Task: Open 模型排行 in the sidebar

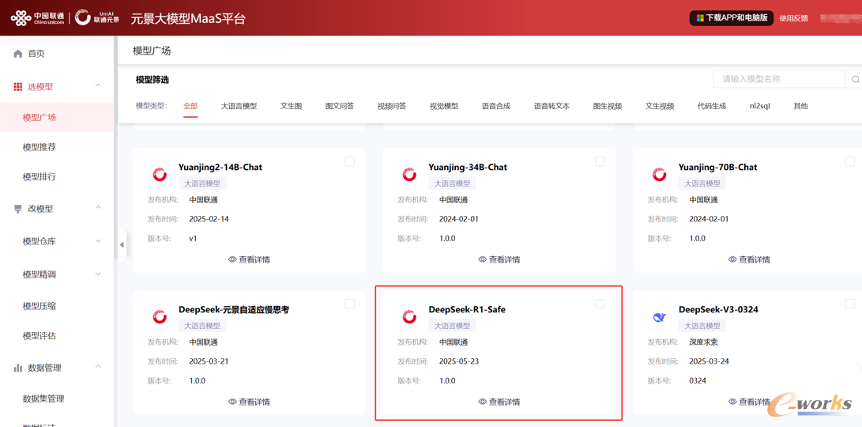Action: pos(39,177)
